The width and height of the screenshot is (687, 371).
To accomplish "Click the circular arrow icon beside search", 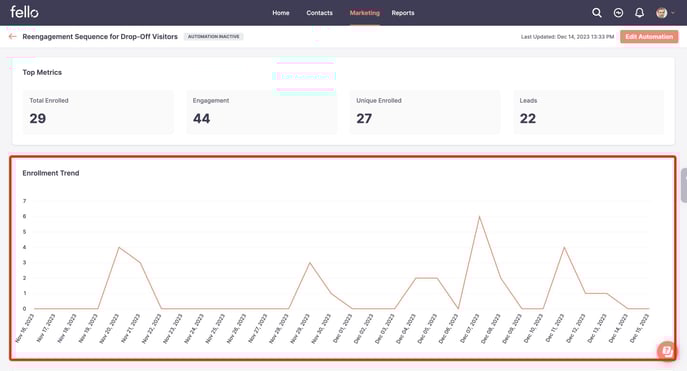I will tap(618, 13).
